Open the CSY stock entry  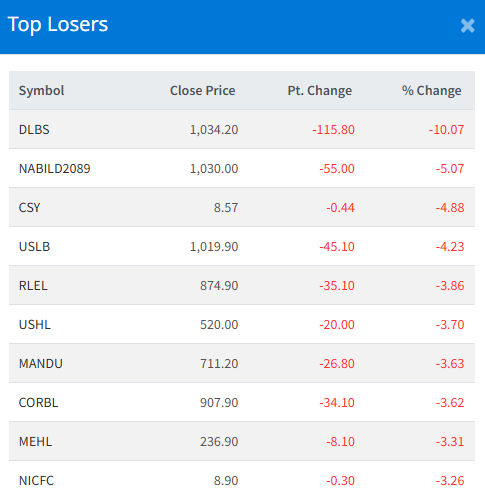tap(29, 208)
